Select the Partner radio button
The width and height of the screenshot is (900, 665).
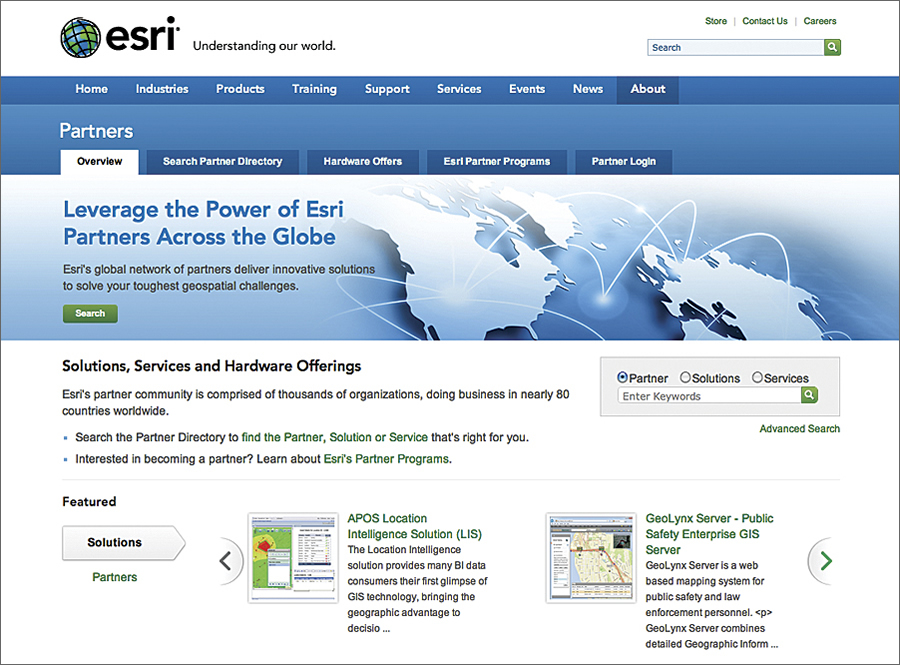[622, 378]
